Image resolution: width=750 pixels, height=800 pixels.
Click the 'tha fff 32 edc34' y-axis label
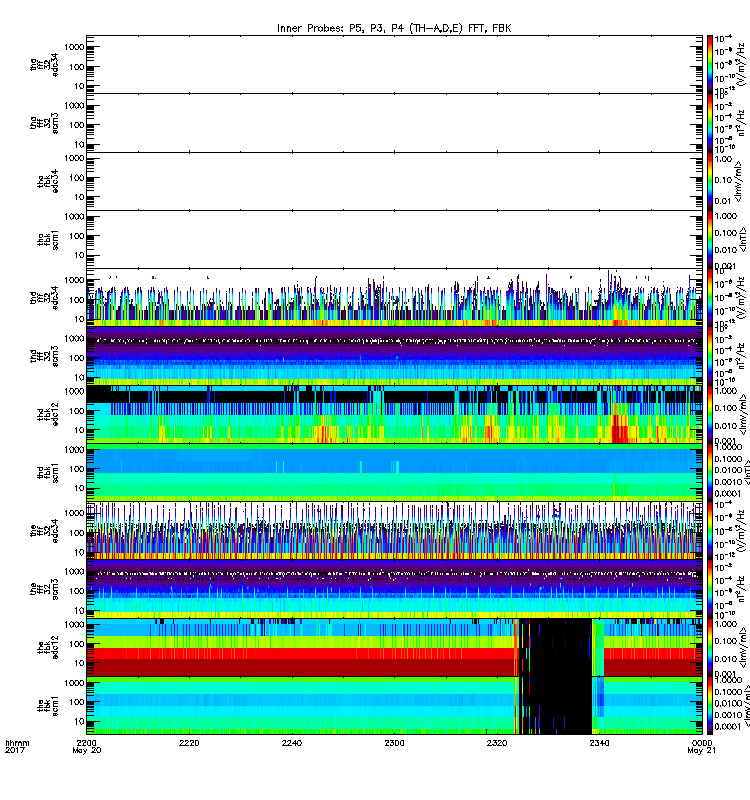click(44, 65)
